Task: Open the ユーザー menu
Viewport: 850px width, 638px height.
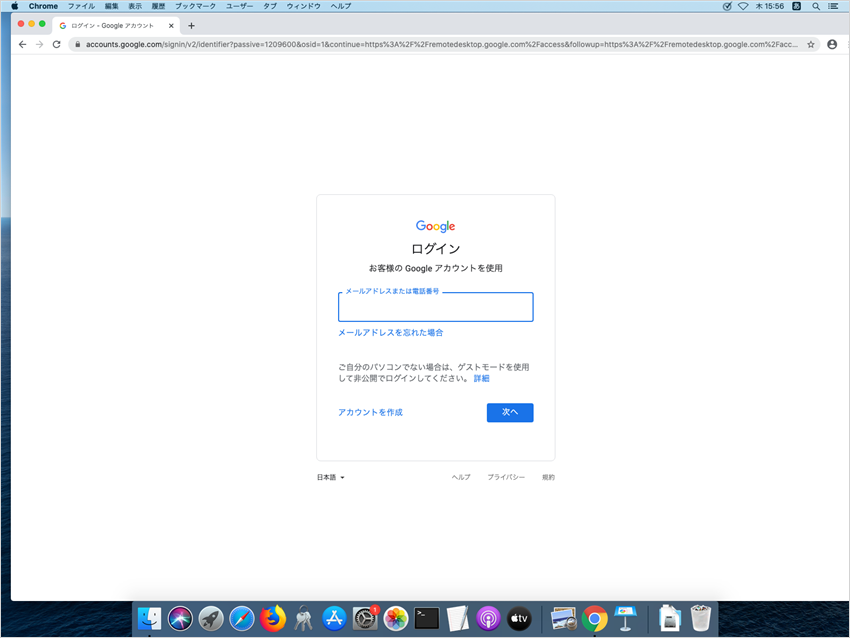Action: tap(239, 6)
